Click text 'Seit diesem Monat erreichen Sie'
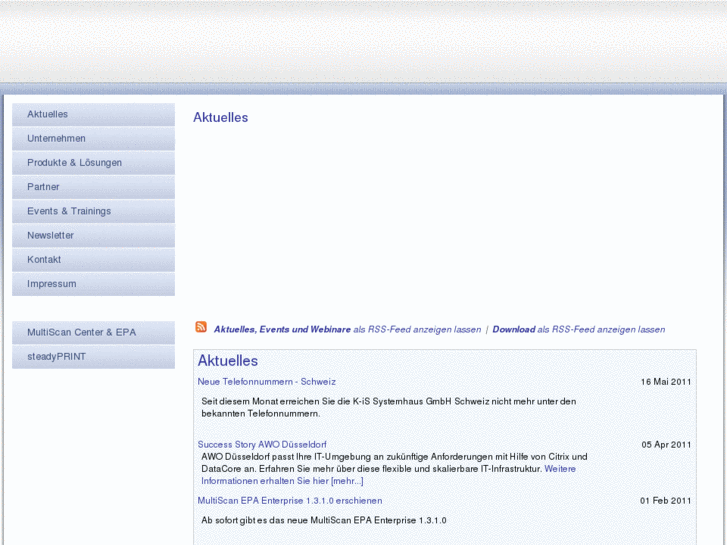This screenshot has height=545, width=727. (x=268, y=401)
